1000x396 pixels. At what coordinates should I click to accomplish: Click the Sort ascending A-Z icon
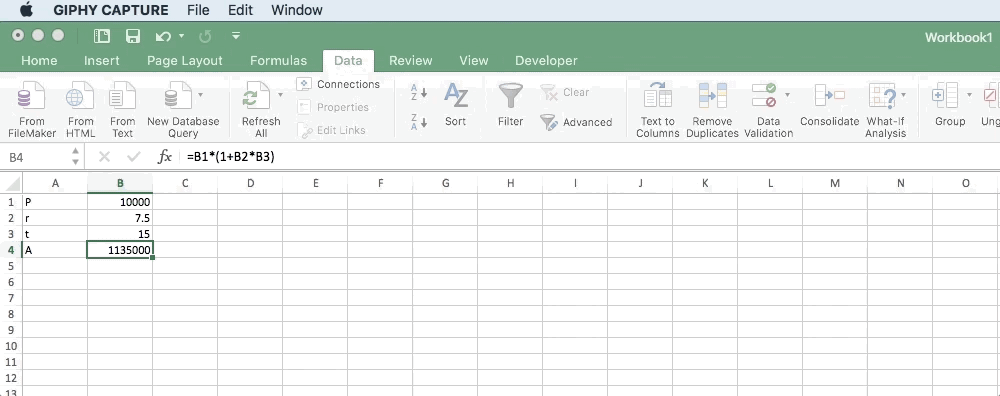click(418, 92)
